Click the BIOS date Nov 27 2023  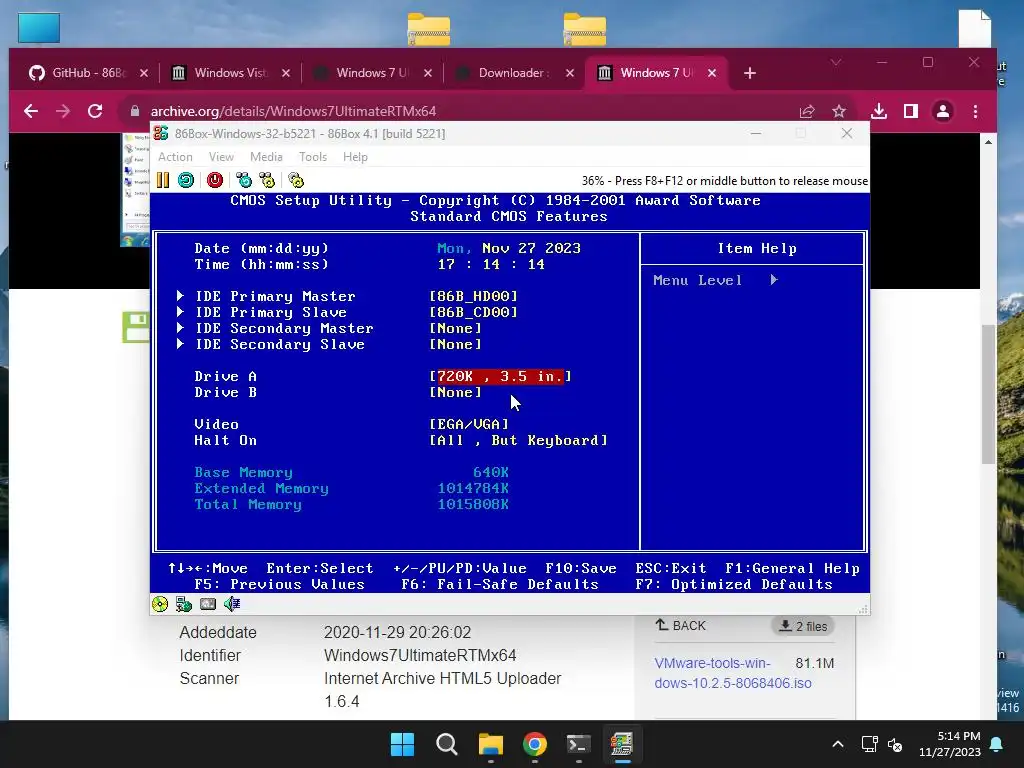pos(532,248)
